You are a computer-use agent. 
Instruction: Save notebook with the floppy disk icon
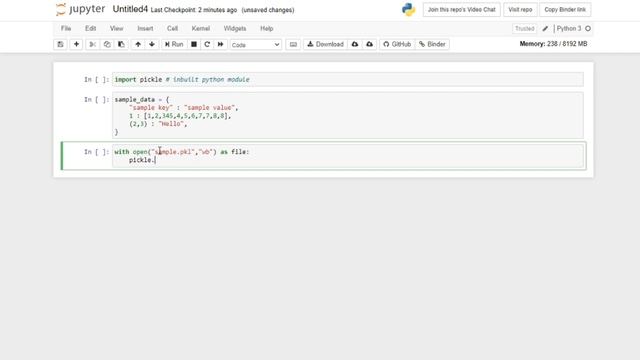tap(60, 44)
